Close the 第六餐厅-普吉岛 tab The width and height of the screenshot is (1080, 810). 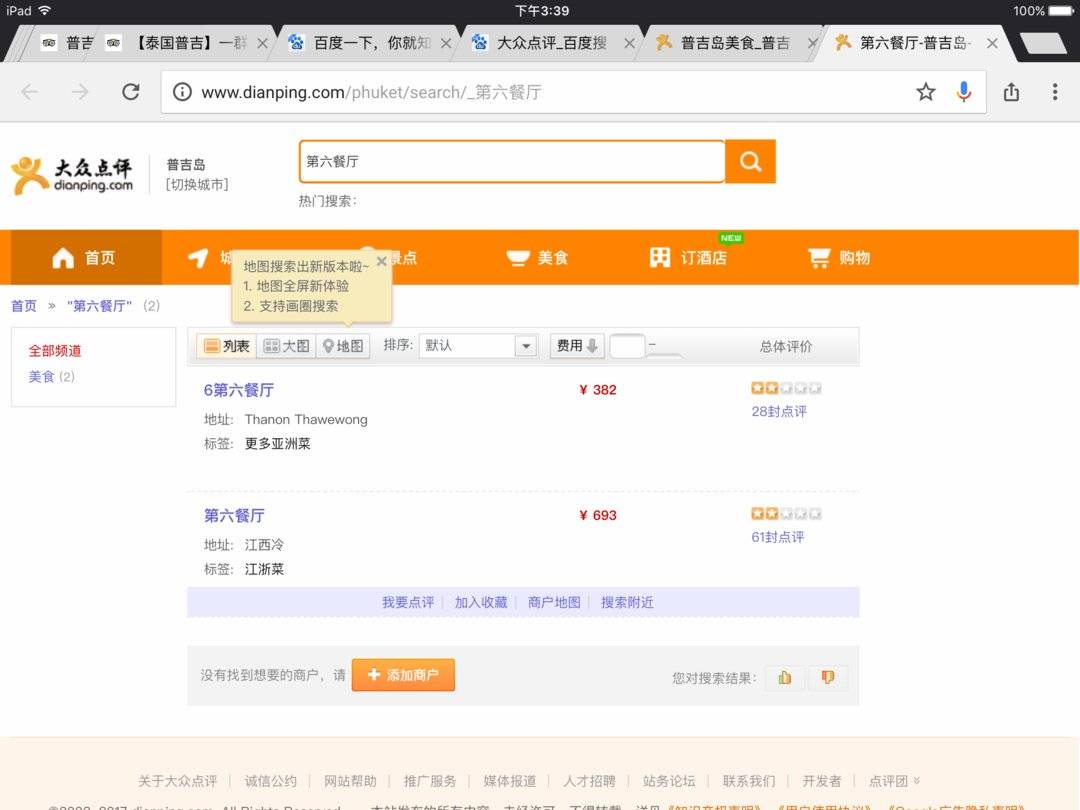point(992,43)
